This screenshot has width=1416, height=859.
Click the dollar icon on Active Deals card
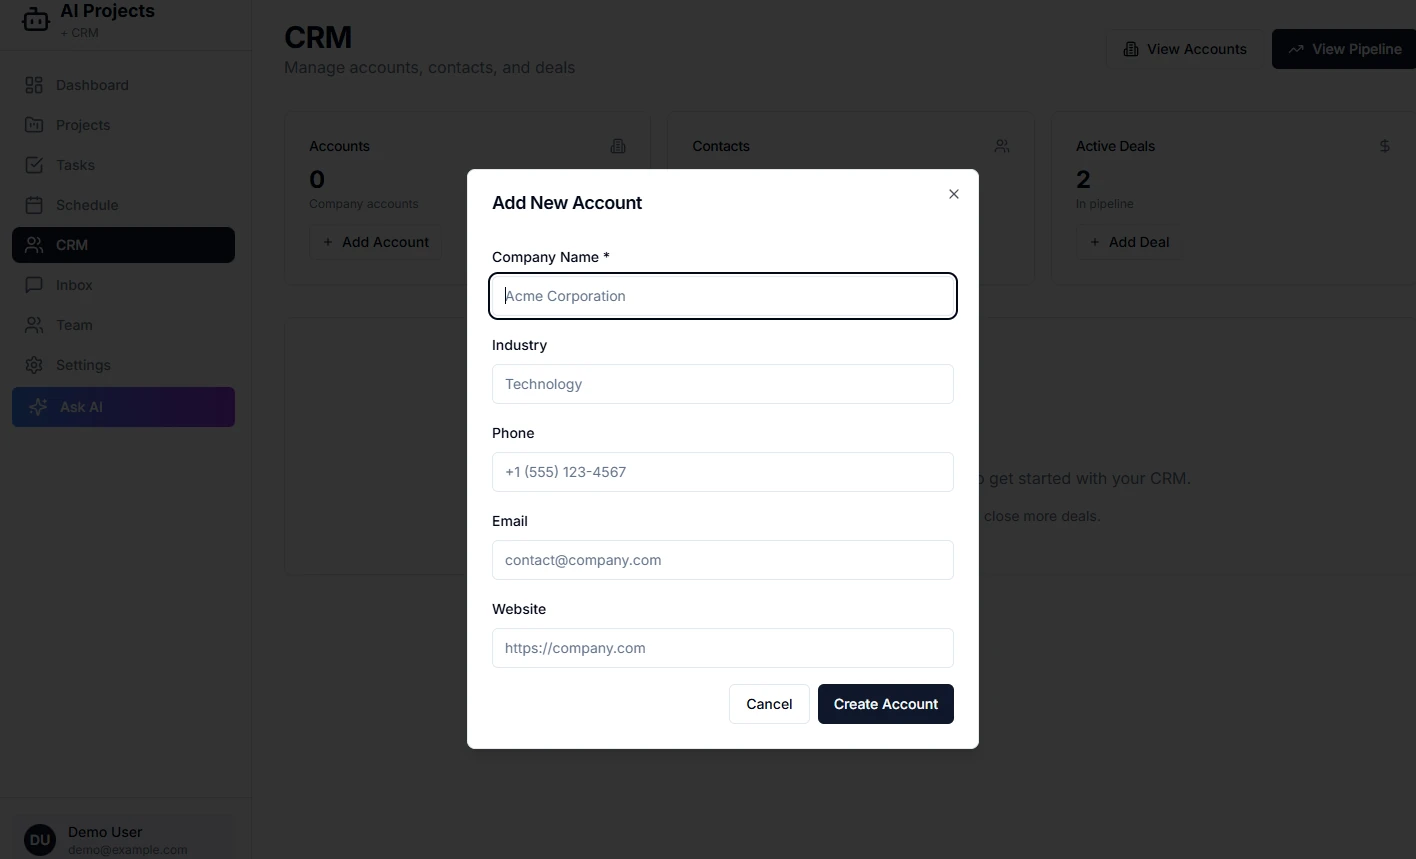click(x=1384, y=146)
